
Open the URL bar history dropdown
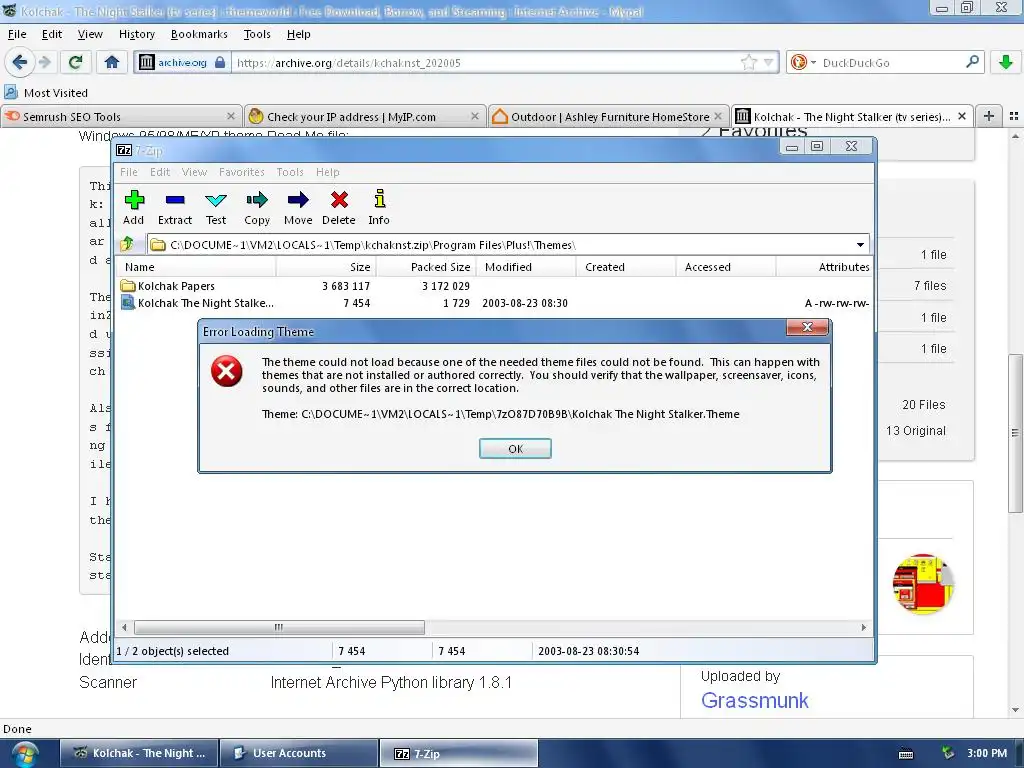[769, 62]
